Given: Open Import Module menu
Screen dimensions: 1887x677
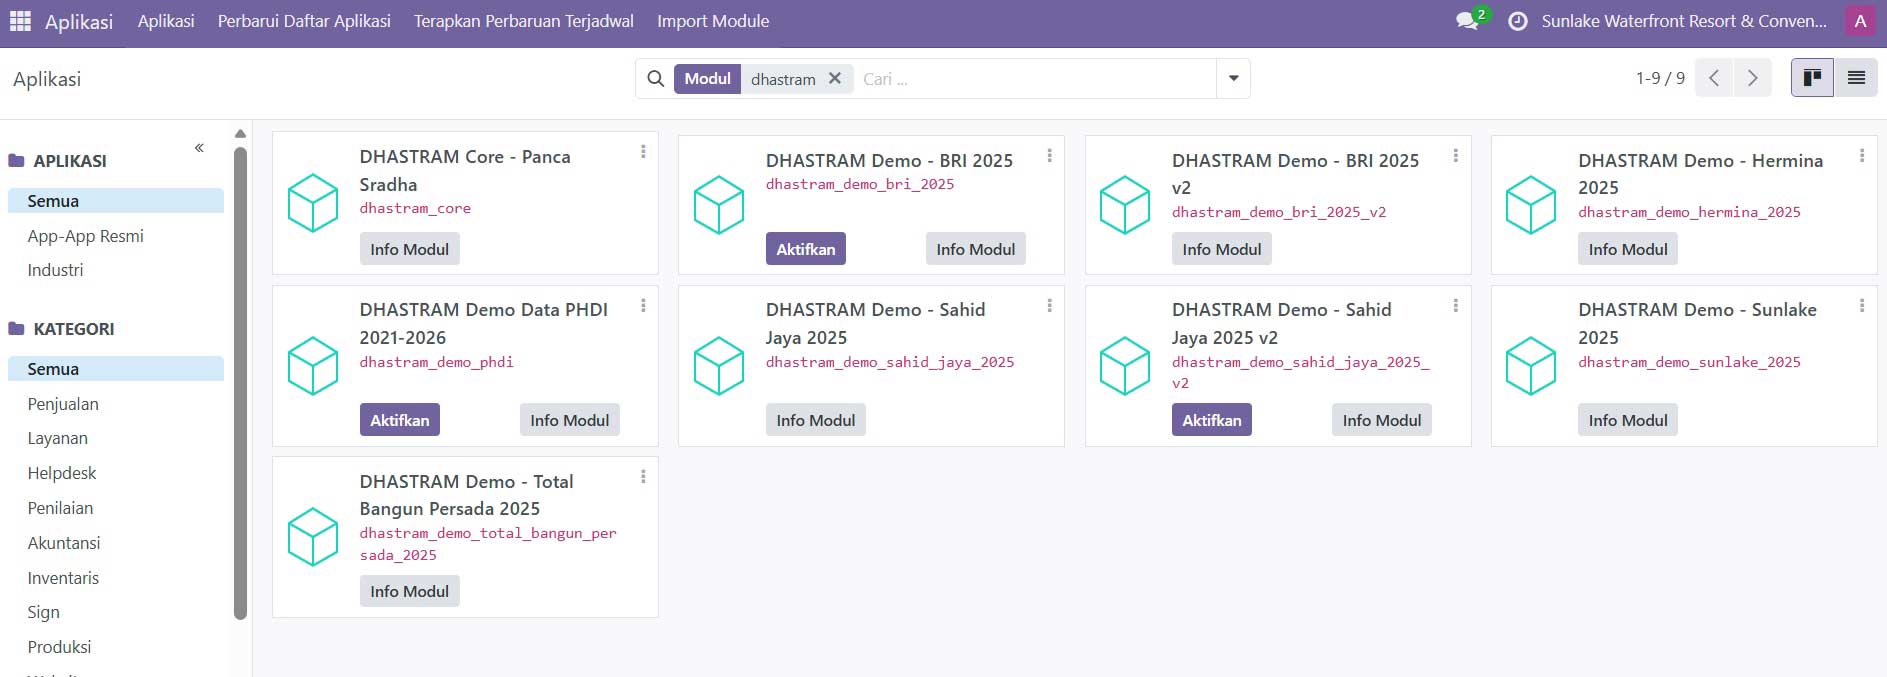Looking at the screenshot, I should click(x=713, y=21).
